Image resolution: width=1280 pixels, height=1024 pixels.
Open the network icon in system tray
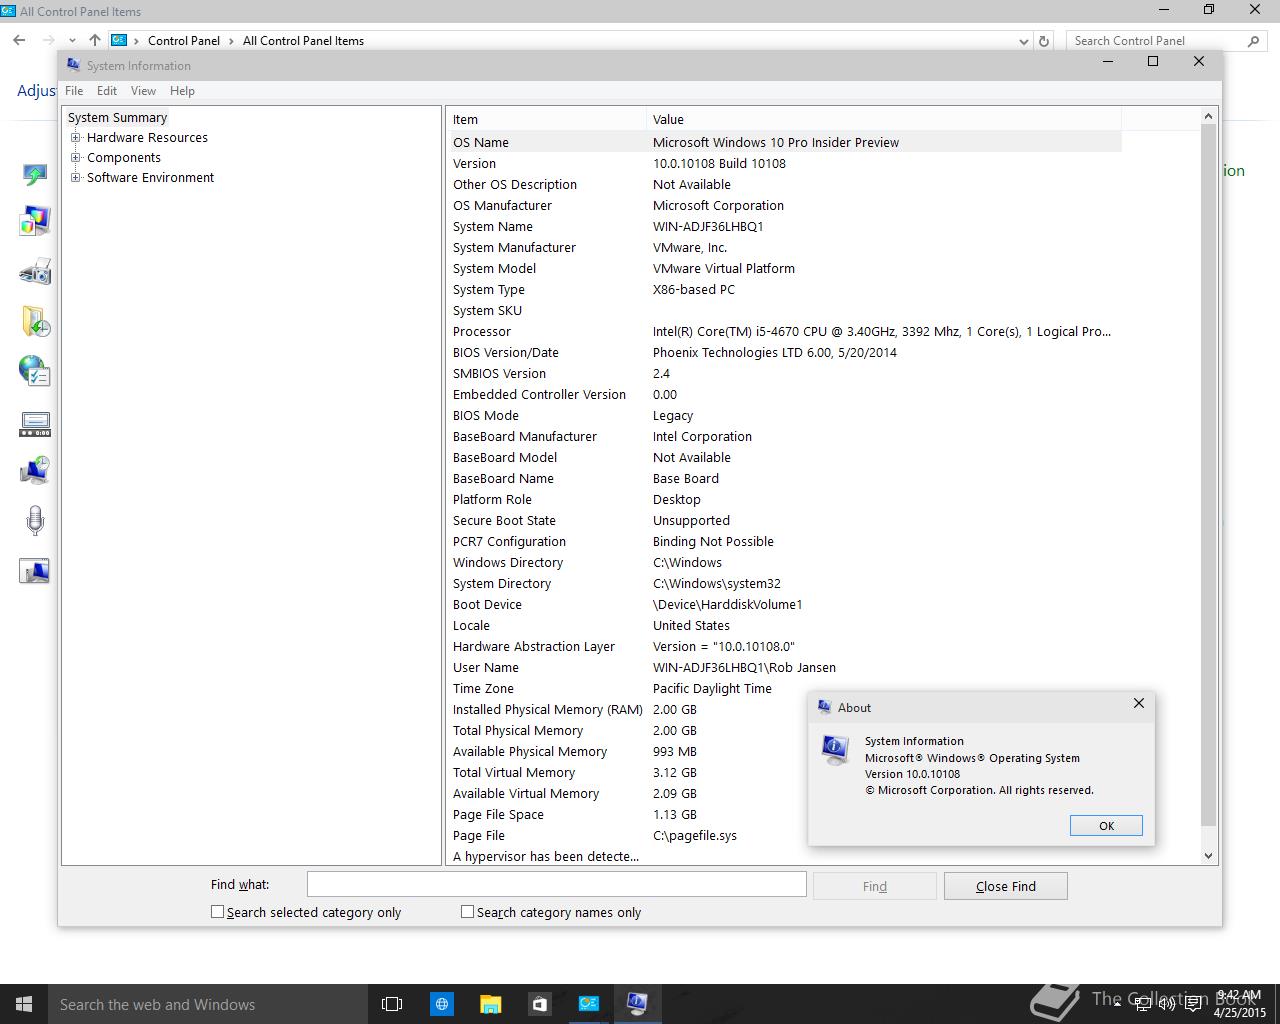click(x=1143, y=1005)
